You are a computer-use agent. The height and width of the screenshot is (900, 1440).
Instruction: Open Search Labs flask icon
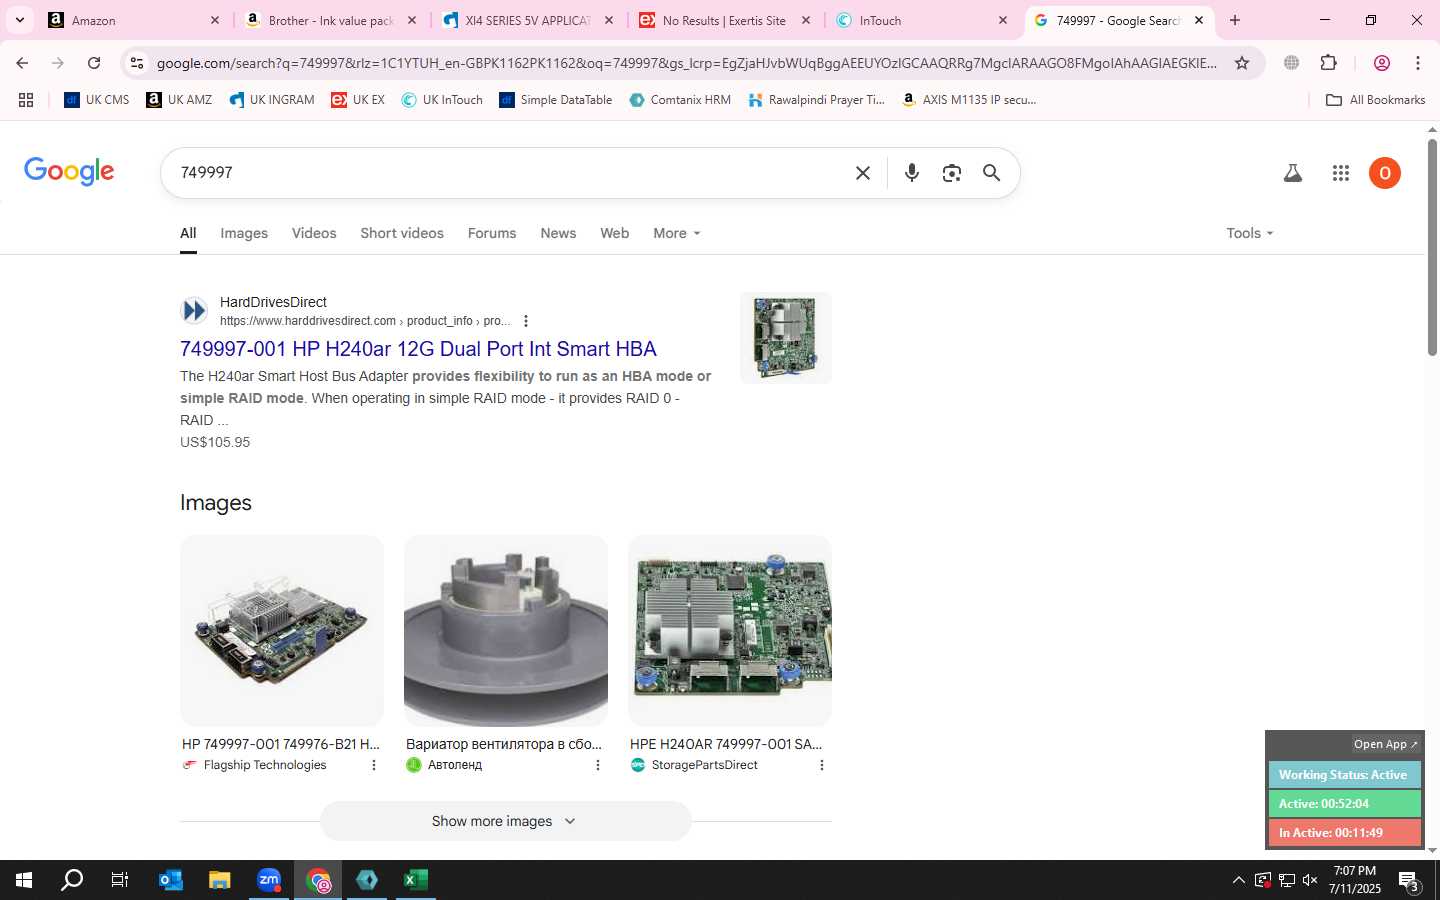[x=1293, y=173]
